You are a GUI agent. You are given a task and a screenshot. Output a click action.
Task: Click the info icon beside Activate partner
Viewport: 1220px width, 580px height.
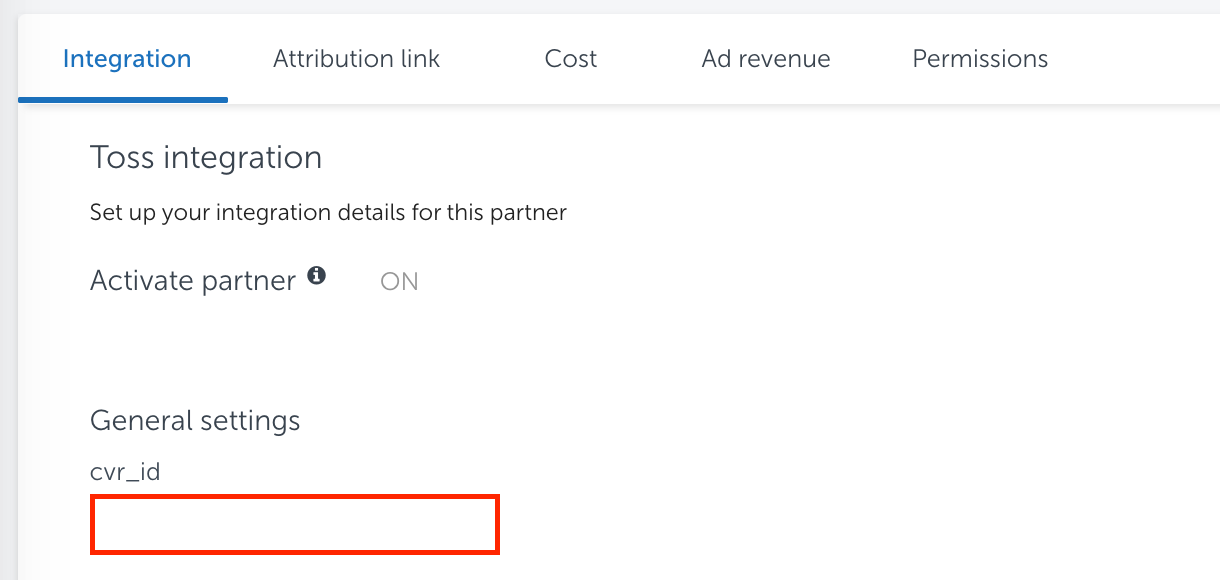[317, 276]
